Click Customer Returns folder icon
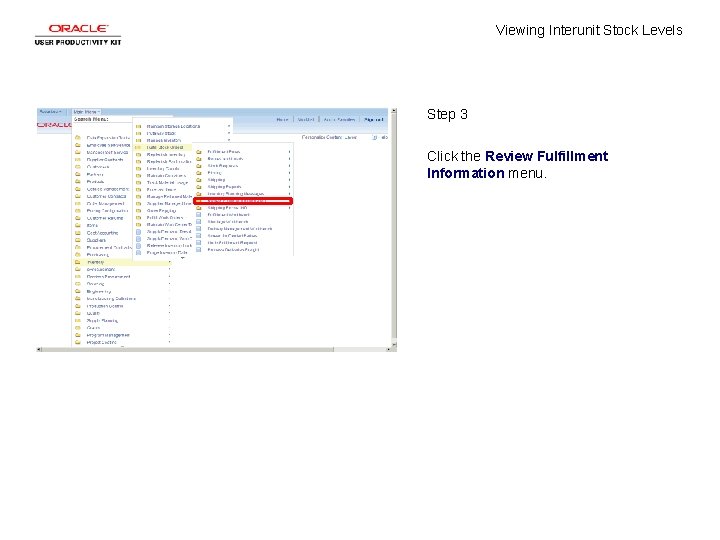 coord(78,218)
